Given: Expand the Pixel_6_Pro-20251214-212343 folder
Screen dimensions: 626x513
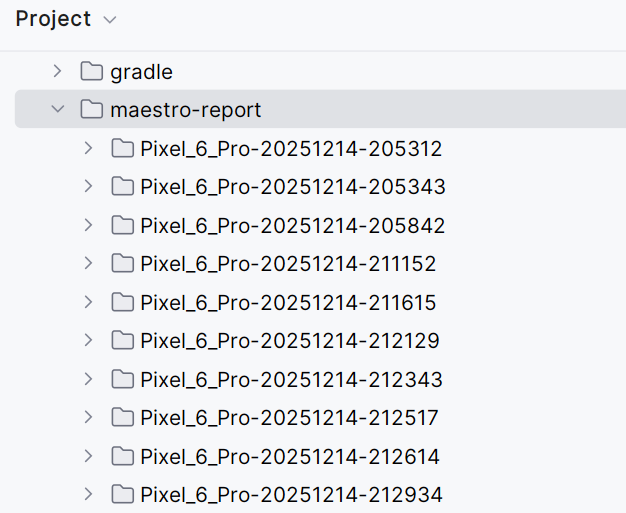Looking at the screenshot, I should [x=88, y=379].
